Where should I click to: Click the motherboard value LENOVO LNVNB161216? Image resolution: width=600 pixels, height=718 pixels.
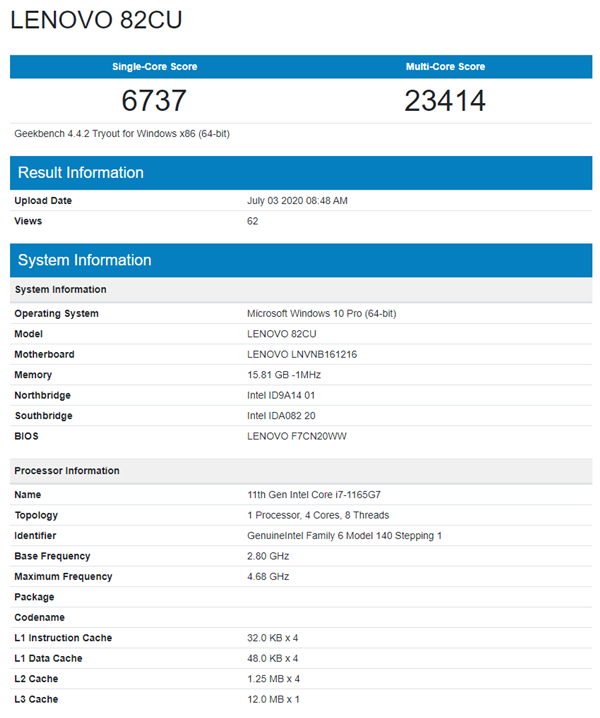coord(302,355)
